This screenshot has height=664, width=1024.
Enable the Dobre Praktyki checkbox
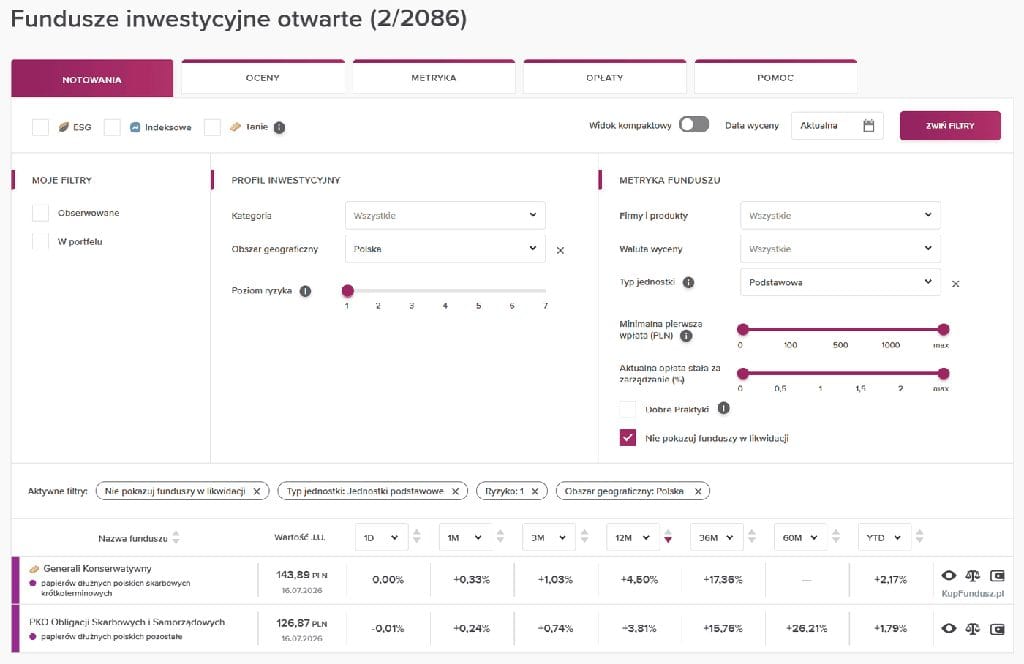tap(628, 409)
